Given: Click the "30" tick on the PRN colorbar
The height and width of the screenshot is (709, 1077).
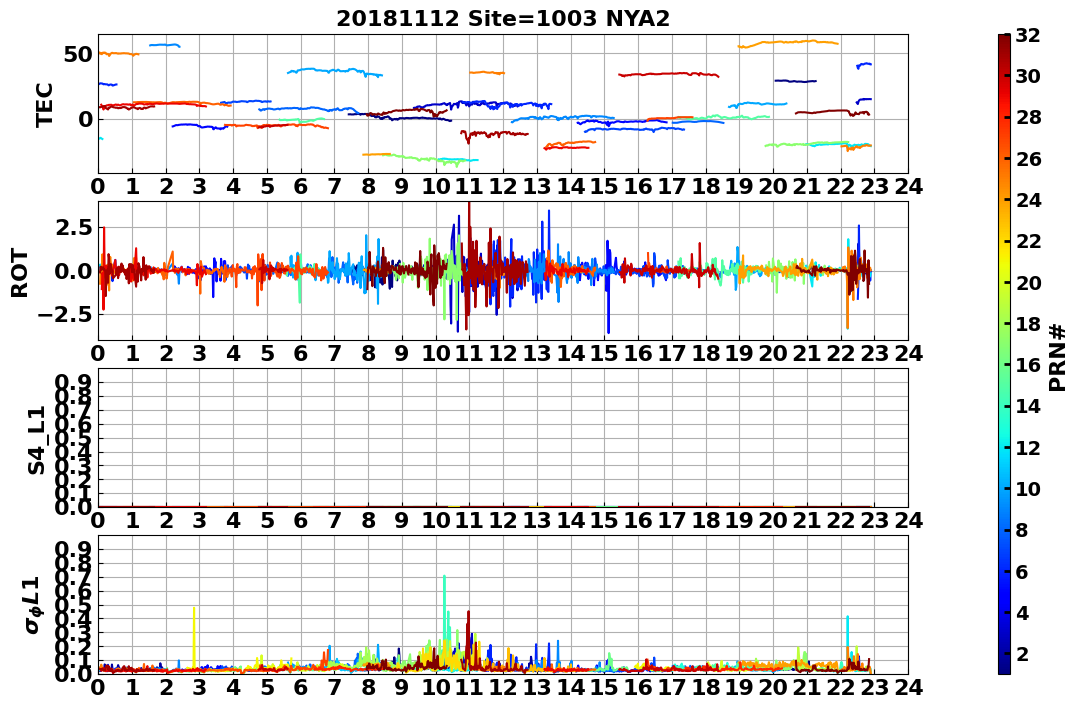Looking at the screenshot, I should click(1028, 76).
